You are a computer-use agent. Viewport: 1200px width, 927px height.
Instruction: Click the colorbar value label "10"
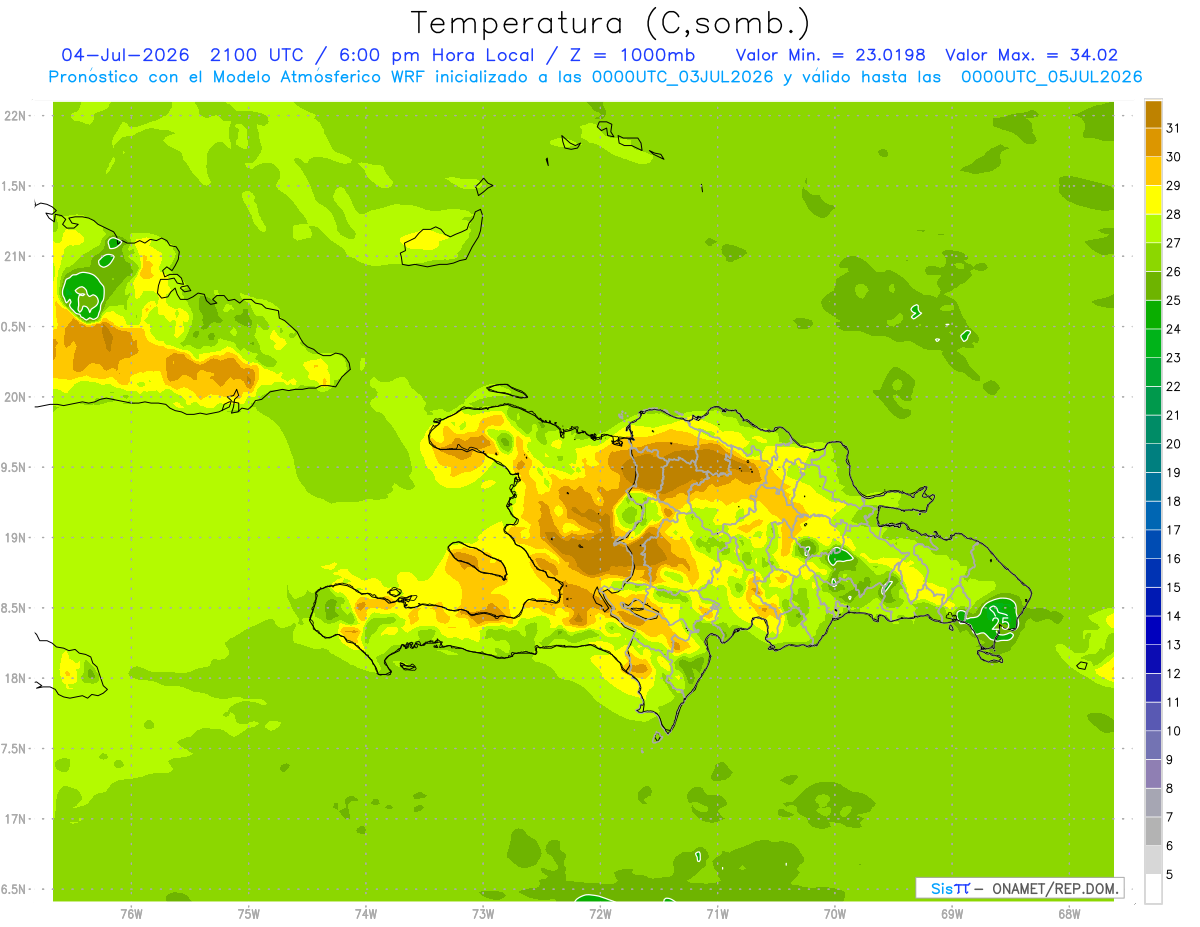pyautogui.click(x=1174, y=731)
